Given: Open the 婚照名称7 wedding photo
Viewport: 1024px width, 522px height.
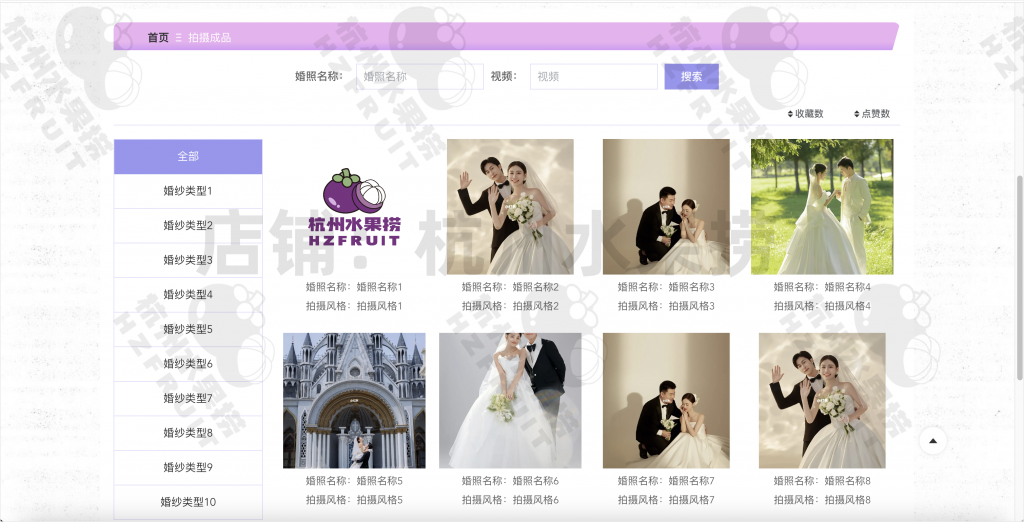Looking at the screenshot, I should tap(666, 400).
